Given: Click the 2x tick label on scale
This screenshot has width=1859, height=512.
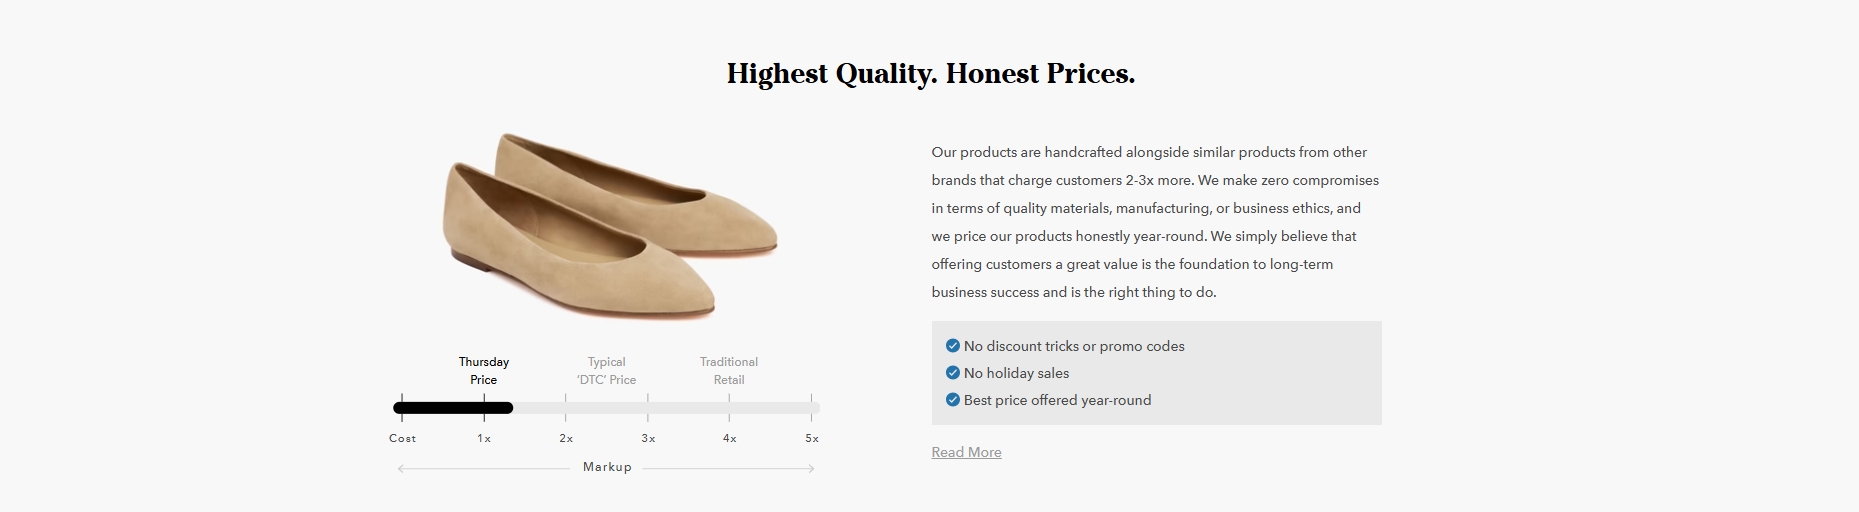Looking at the screenshot, I should [x=566, y=439].
